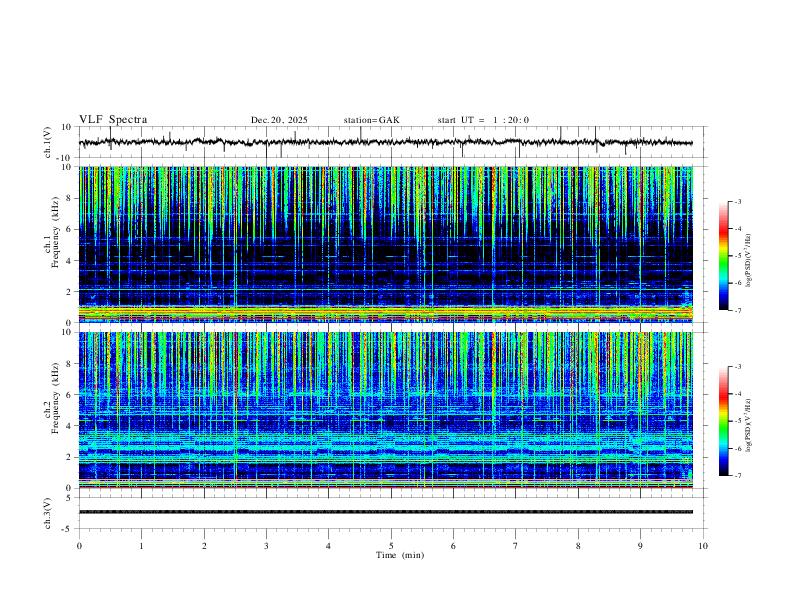This screenshot has width=792, height=612.
Task: Click the '9' tick label on time axis
Action: (x=640, y=546)
